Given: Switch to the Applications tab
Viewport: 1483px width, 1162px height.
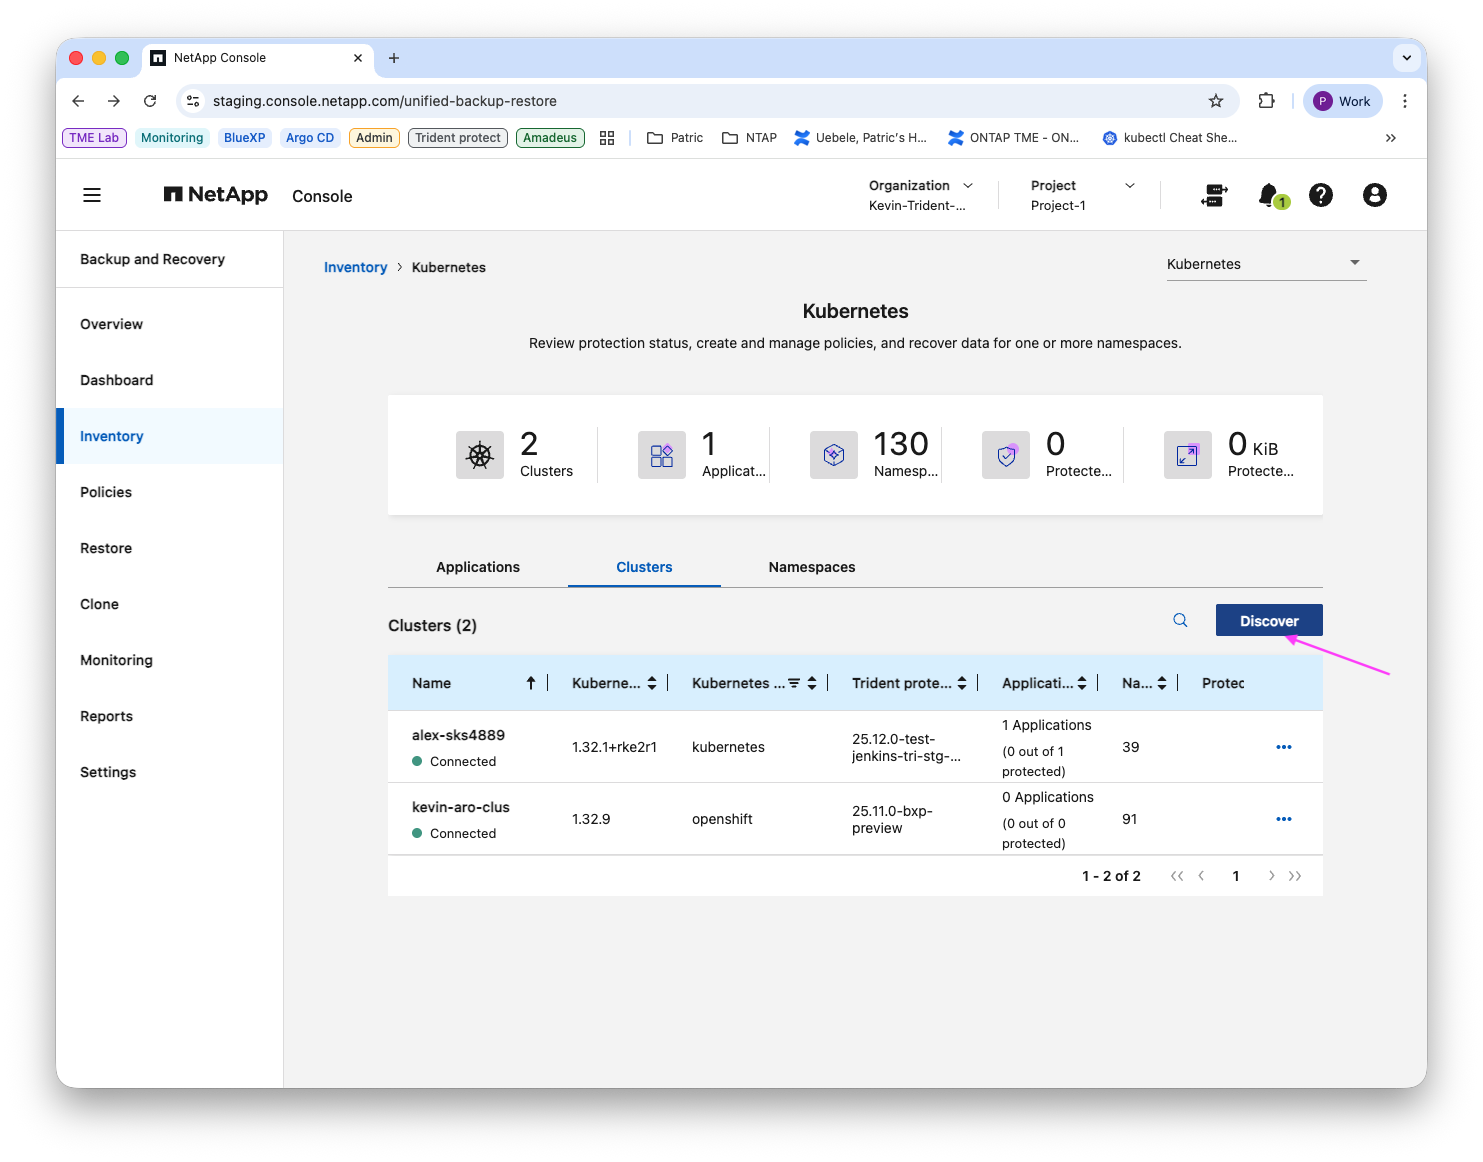Looking at the screenshot, I should (x=478, y=567).
